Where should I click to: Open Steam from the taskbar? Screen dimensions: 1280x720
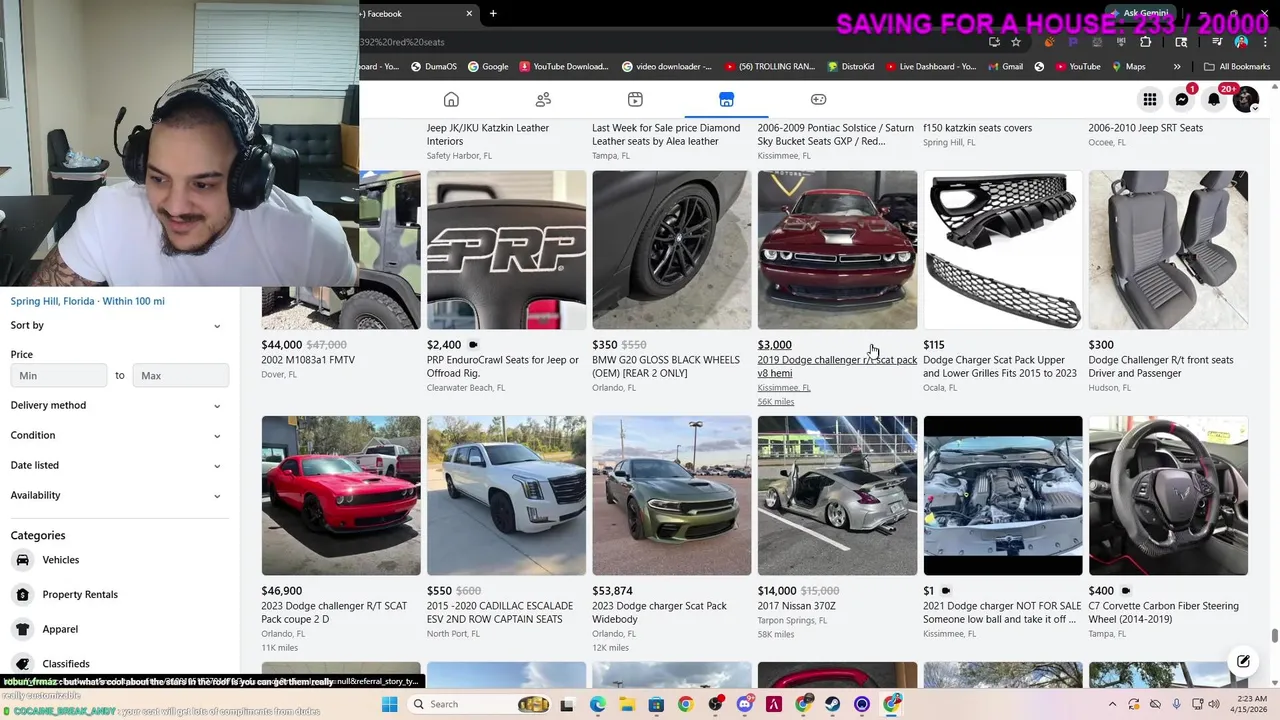tap(833, 704)
